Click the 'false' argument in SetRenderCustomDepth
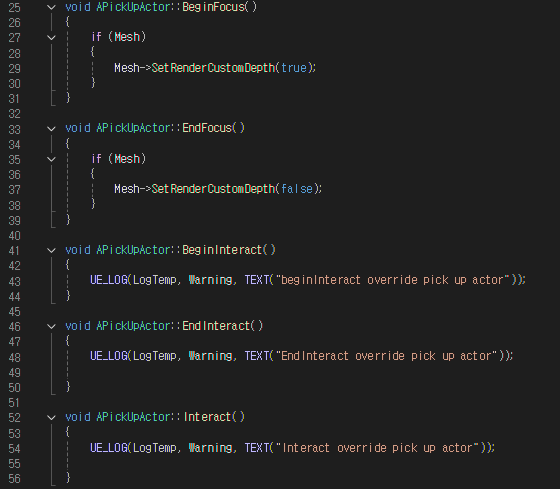The height and width of the screenshot is (489, 560). 297,189
